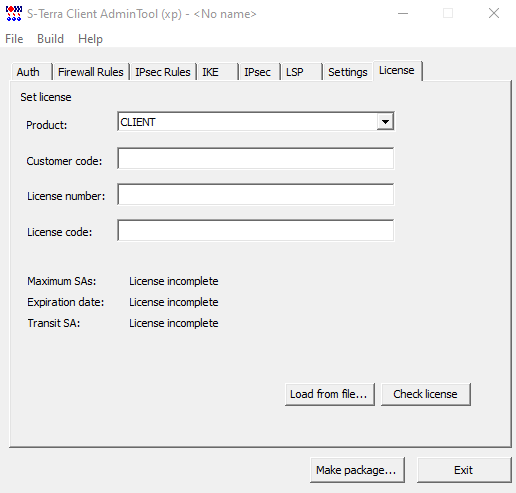This screenshot has width=516, height=493.
Task: Open the File menu
Action: [x=14, y=39]
